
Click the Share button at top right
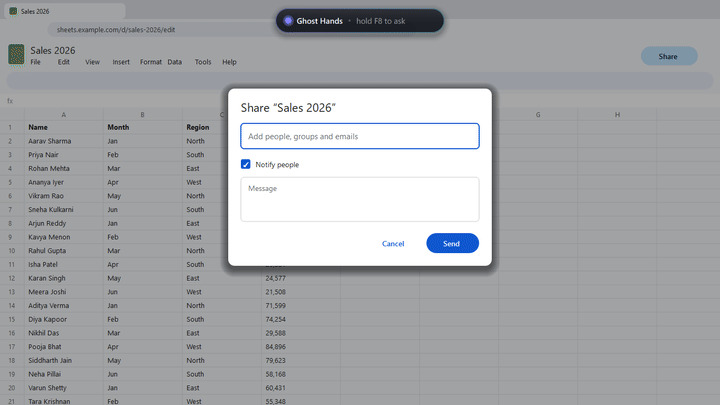[669, 56]
